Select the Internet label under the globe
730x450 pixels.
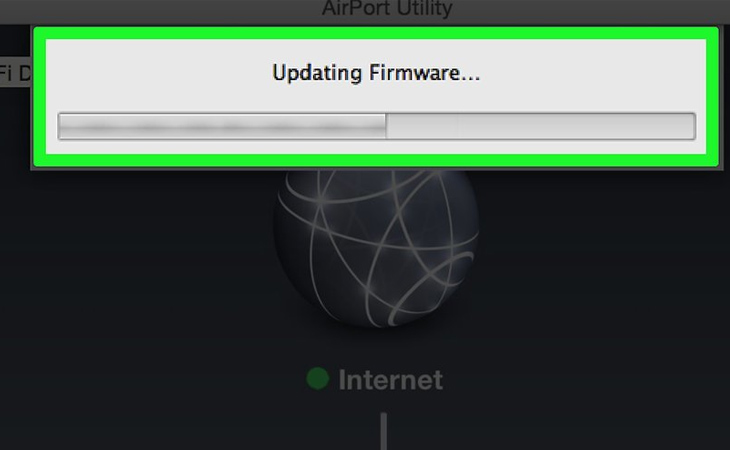click(x=390, y=380)
